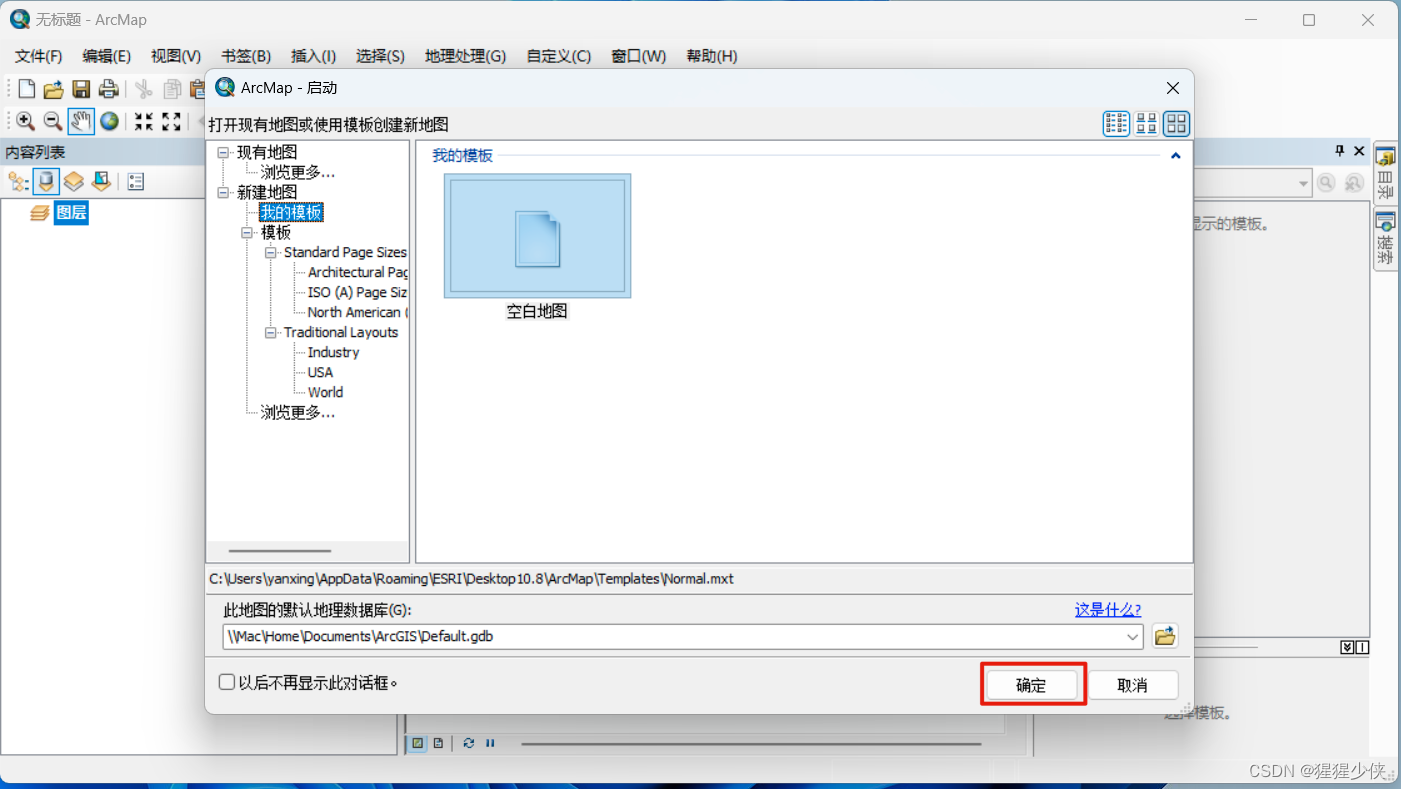Open the 窗口(W) menu
The image size is (1401, 789).
point(639,56)
